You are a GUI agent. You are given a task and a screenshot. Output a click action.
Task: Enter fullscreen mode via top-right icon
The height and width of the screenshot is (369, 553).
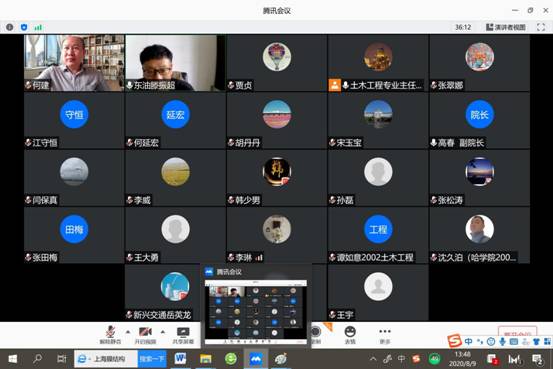tap(541, 27)
